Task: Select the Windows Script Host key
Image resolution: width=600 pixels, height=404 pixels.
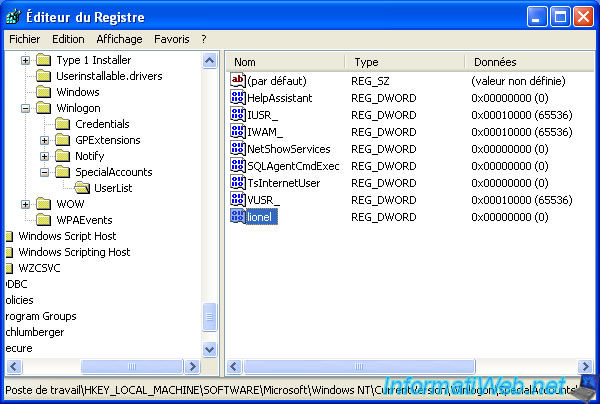Action: click(67, 236)
